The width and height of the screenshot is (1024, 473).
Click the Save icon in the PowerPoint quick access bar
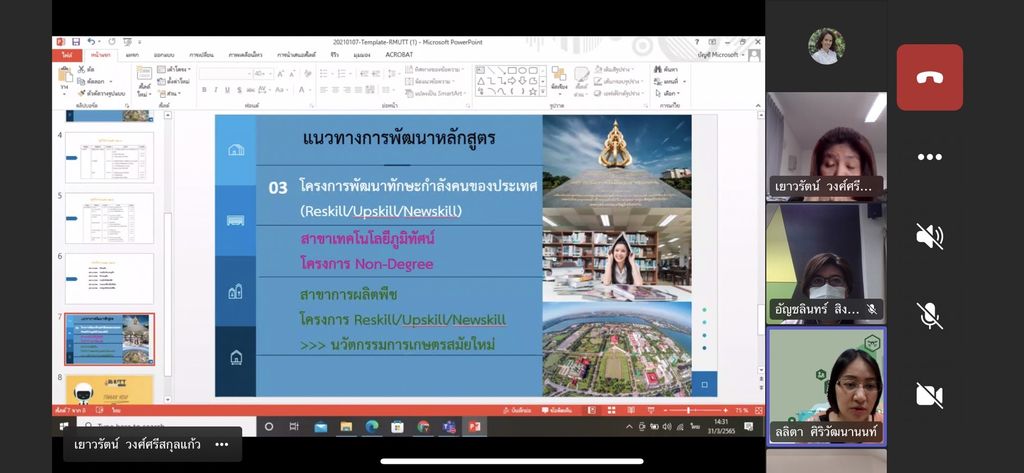pyautogui.click(x=76, y=42)
